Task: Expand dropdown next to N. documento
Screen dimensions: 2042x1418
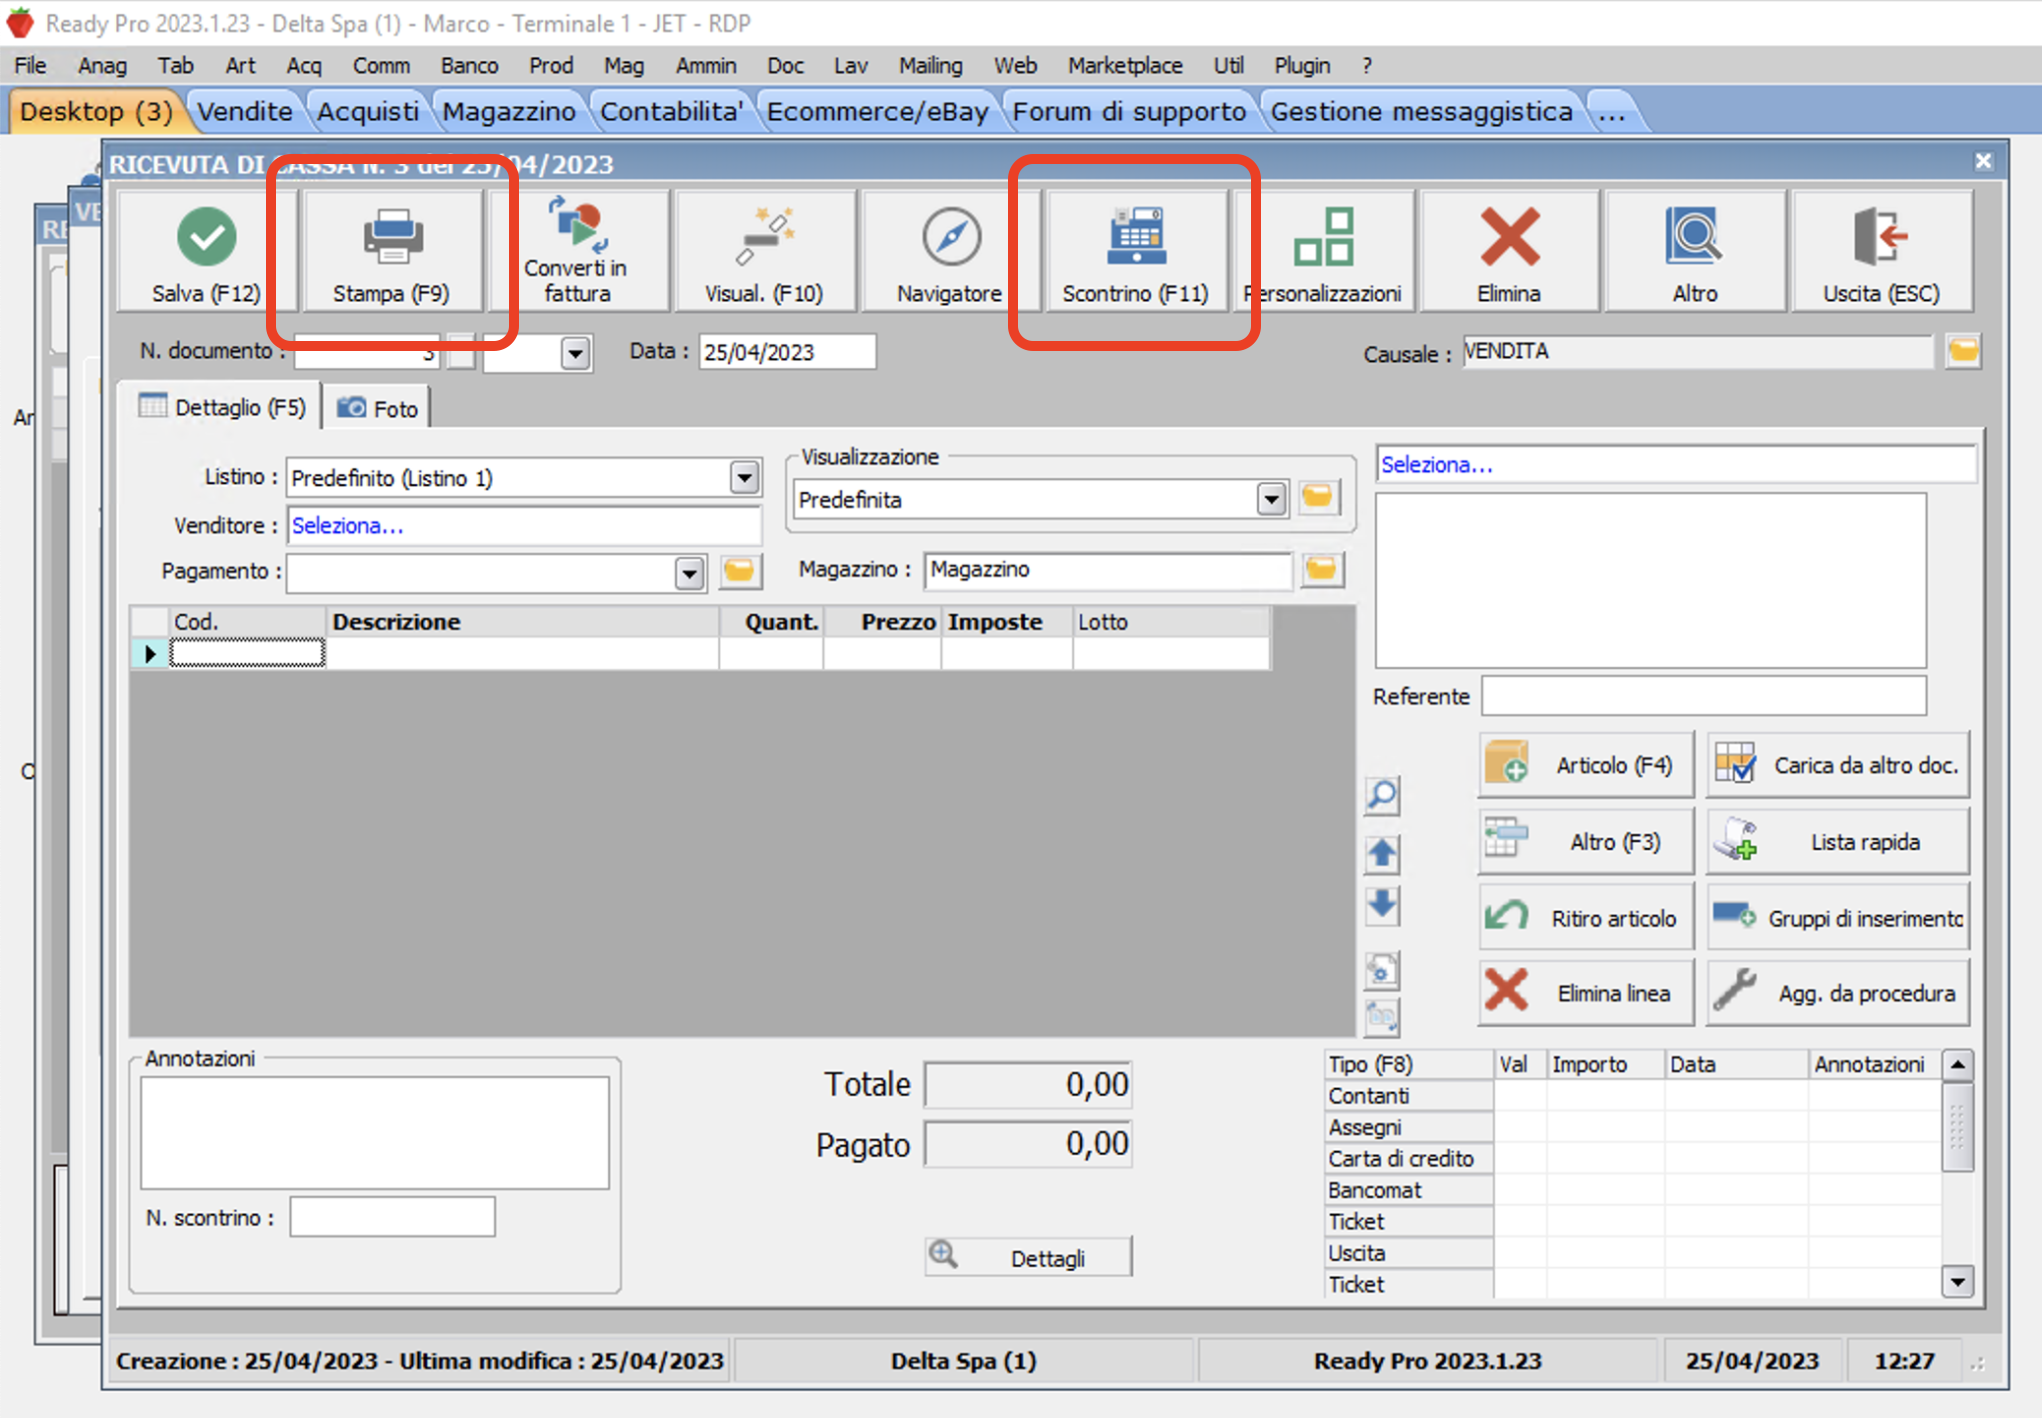Action: [x=575, y=353]
